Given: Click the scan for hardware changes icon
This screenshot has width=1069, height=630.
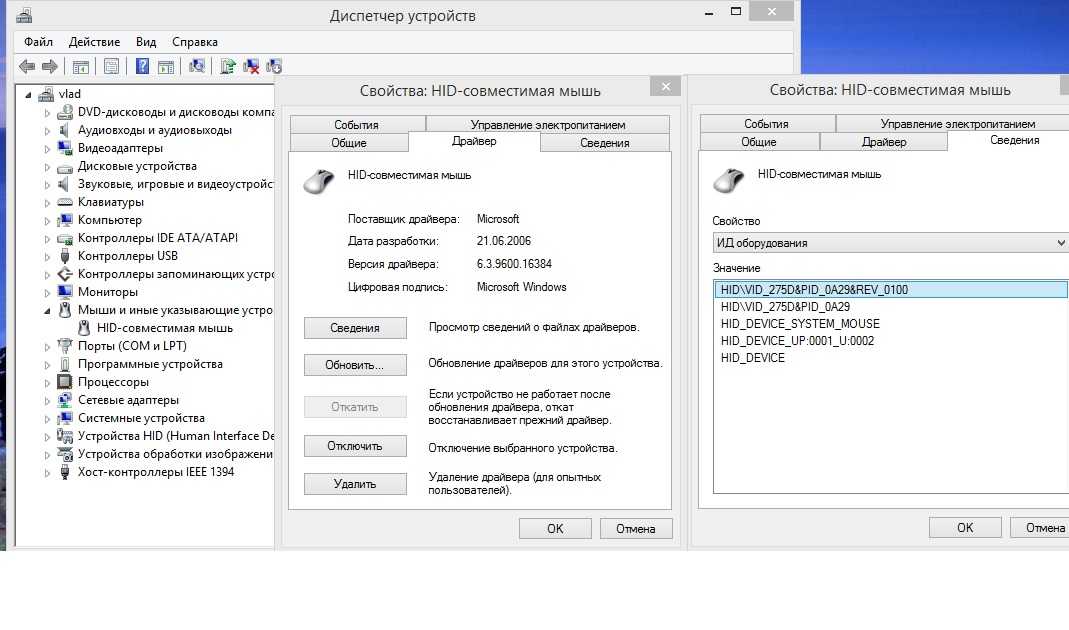Looking at the screenshot, I should 197,66.
